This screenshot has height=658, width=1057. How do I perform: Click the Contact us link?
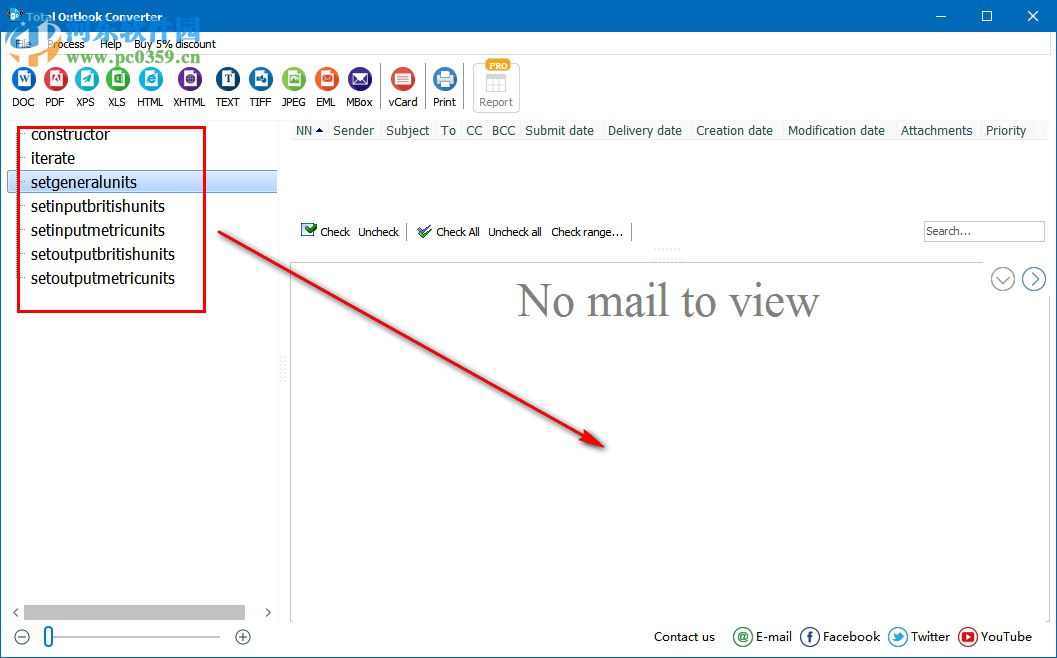[x=684, y=637]
